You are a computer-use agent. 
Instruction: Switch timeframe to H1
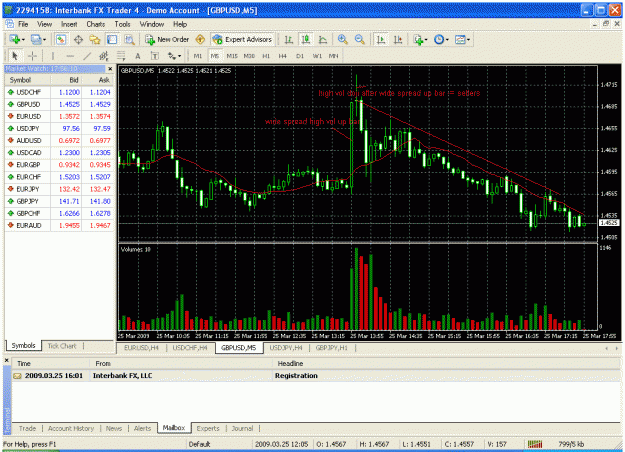pos(266,56)
